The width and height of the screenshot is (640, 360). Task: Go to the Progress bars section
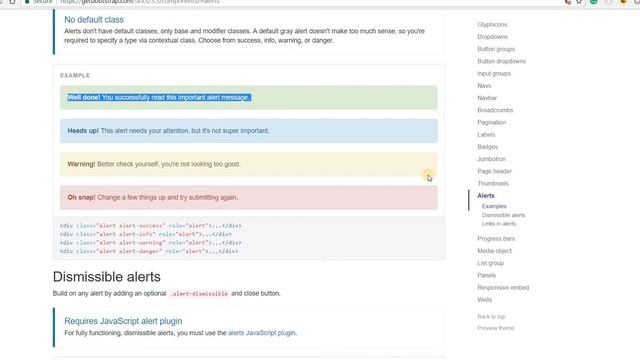coord(496,239)
